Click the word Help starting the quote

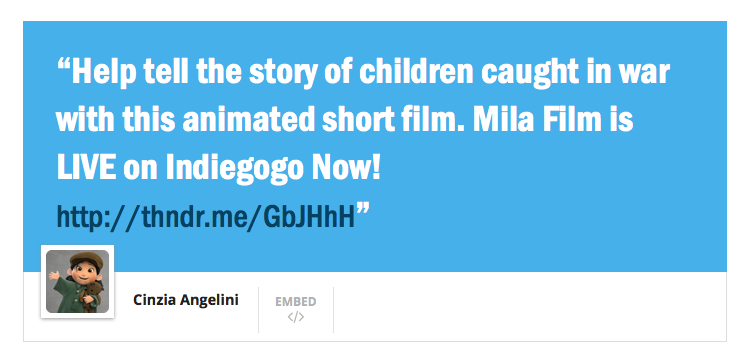104,72
